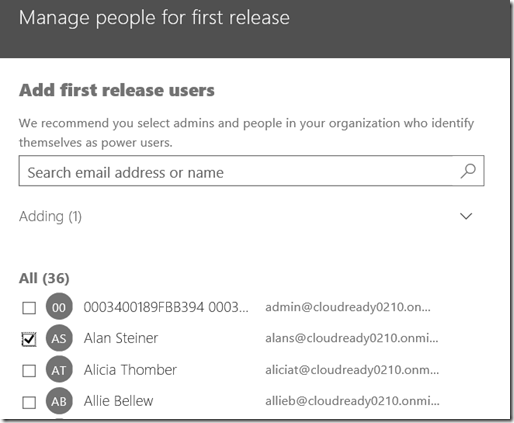Screen dimensions: 514x423
Task: Click the admin@cloudready0210 email address
Action: [x=348, y=307]
